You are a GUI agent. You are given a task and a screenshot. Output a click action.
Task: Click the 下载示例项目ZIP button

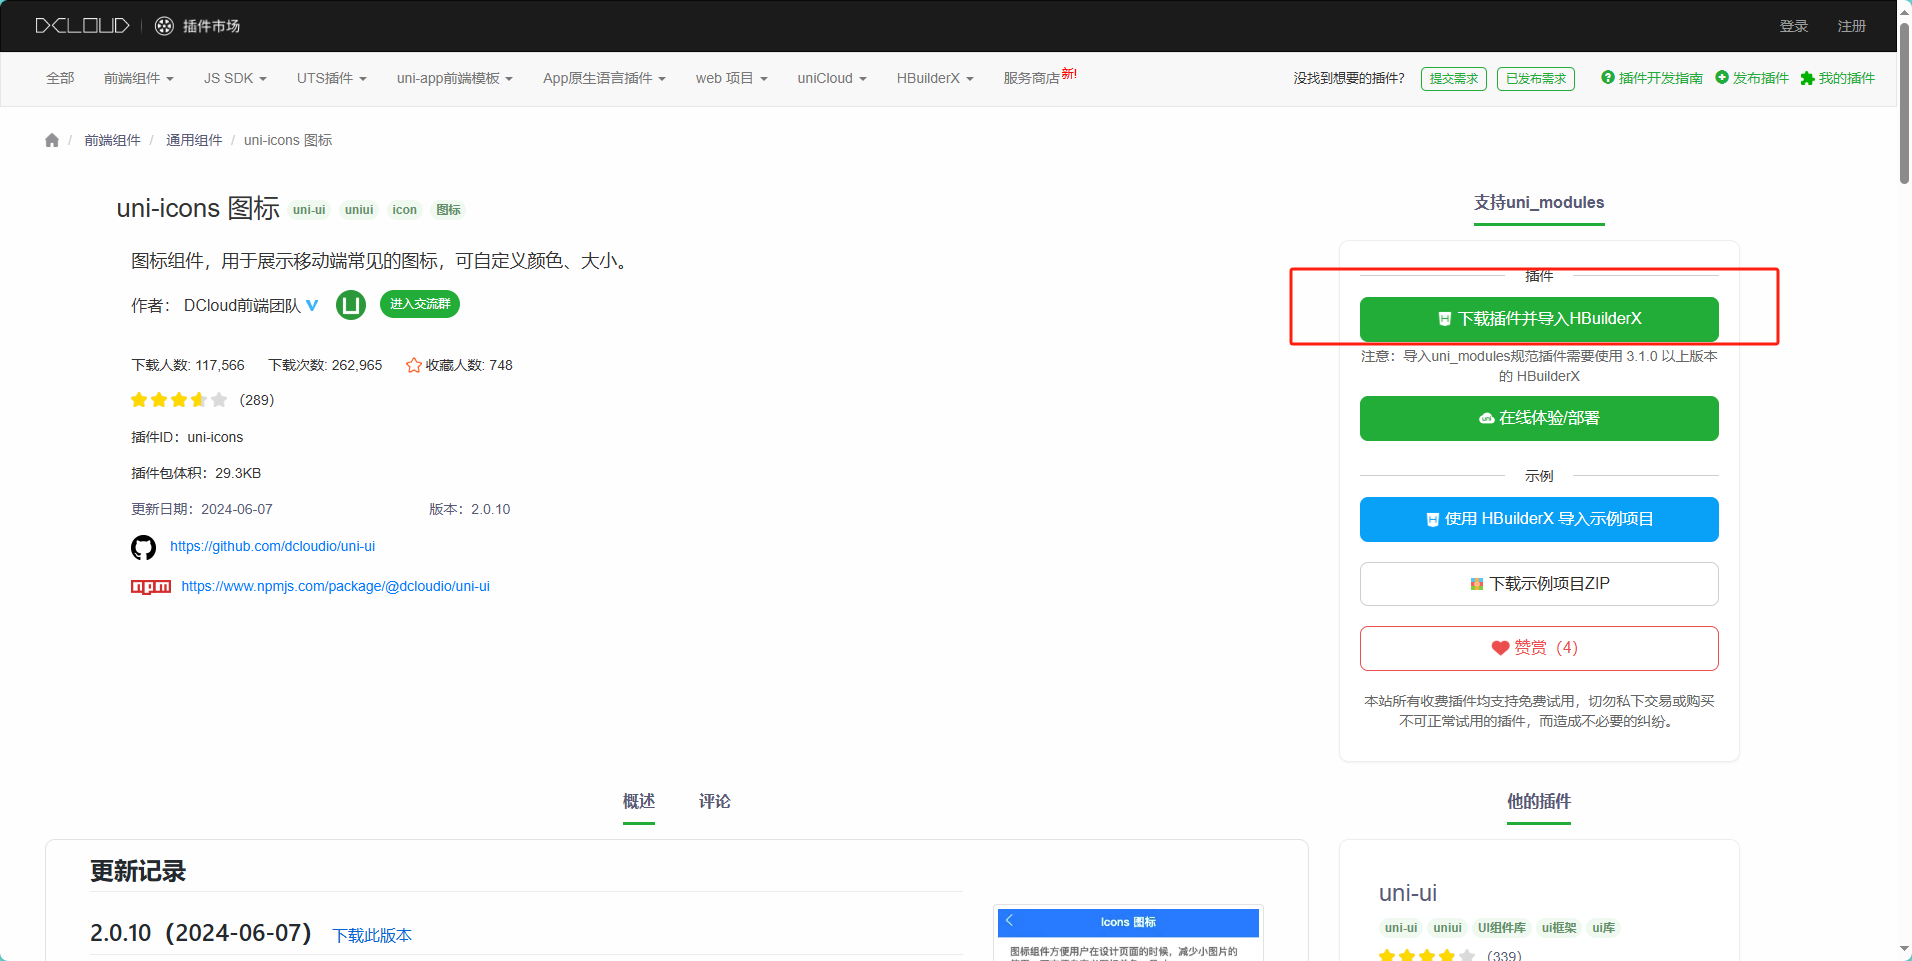(x=1539, y=584)
